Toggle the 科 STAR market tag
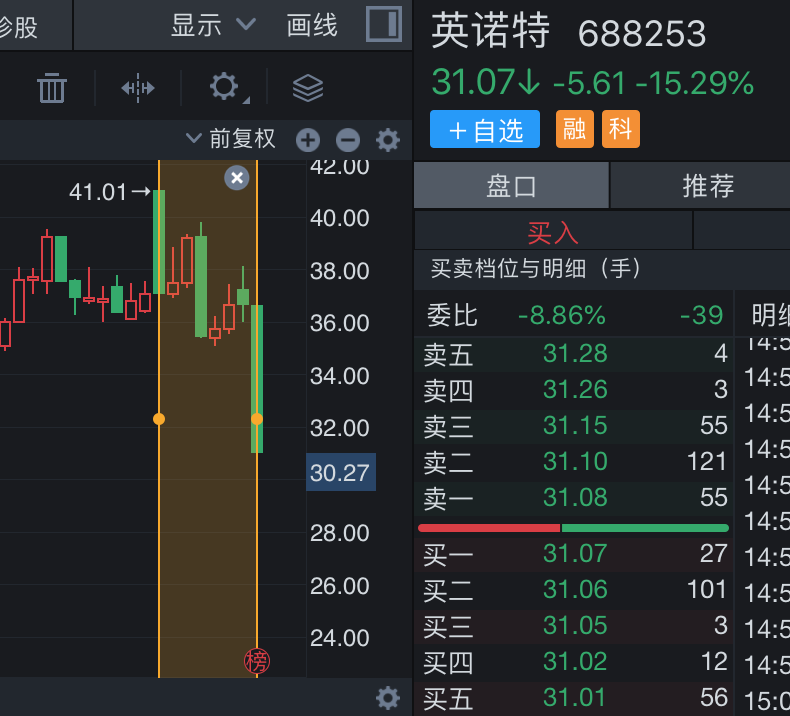This screenshot has height=716, width=790. pos(620,129)
